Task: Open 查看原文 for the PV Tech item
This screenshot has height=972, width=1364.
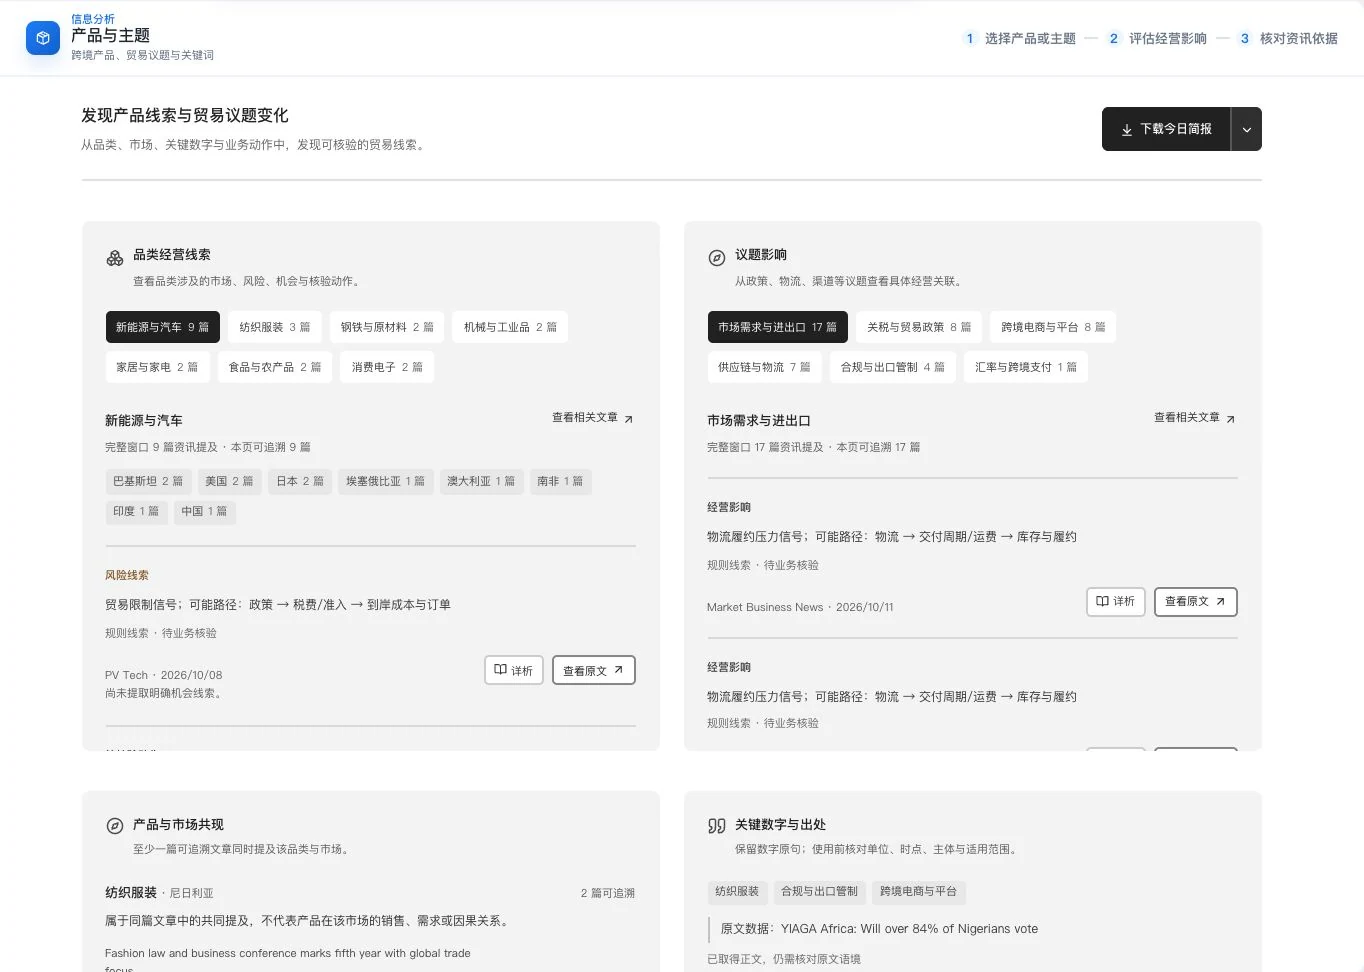Action: (x=594, y=670)
